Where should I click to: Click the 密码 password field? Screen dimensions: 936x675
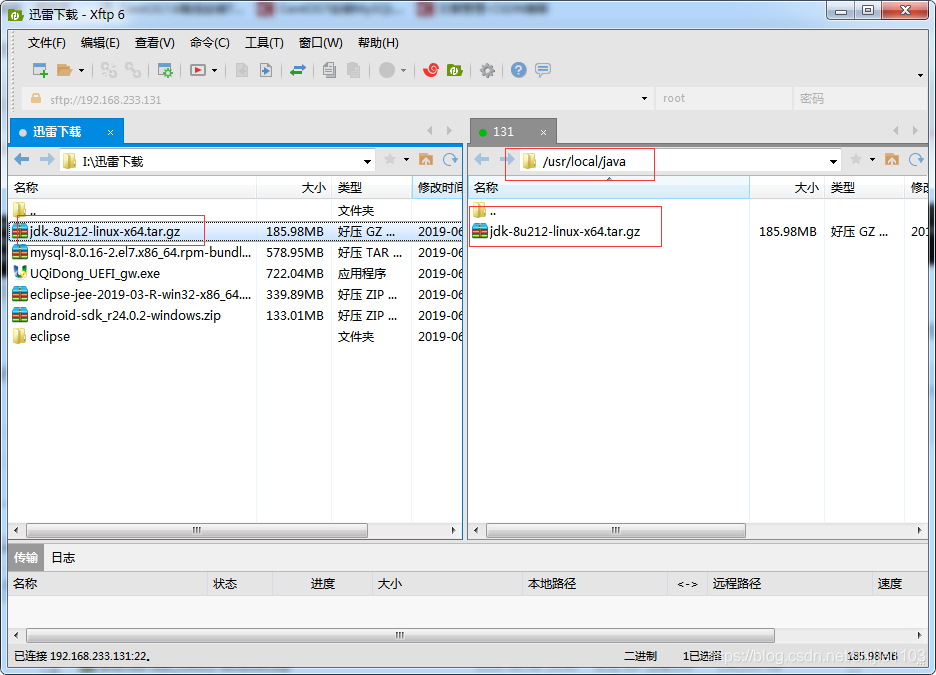pos(860,99)
